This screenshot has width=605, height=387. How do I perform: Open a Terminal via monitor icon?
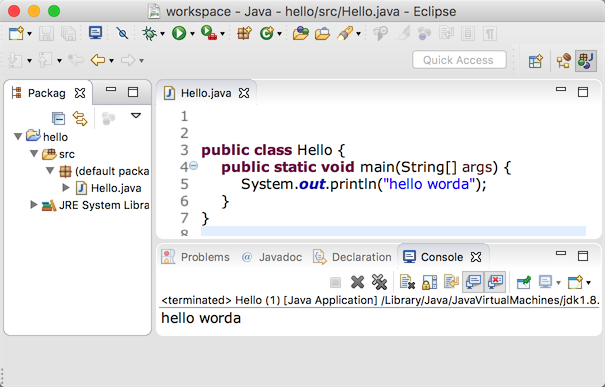[95, 33]
